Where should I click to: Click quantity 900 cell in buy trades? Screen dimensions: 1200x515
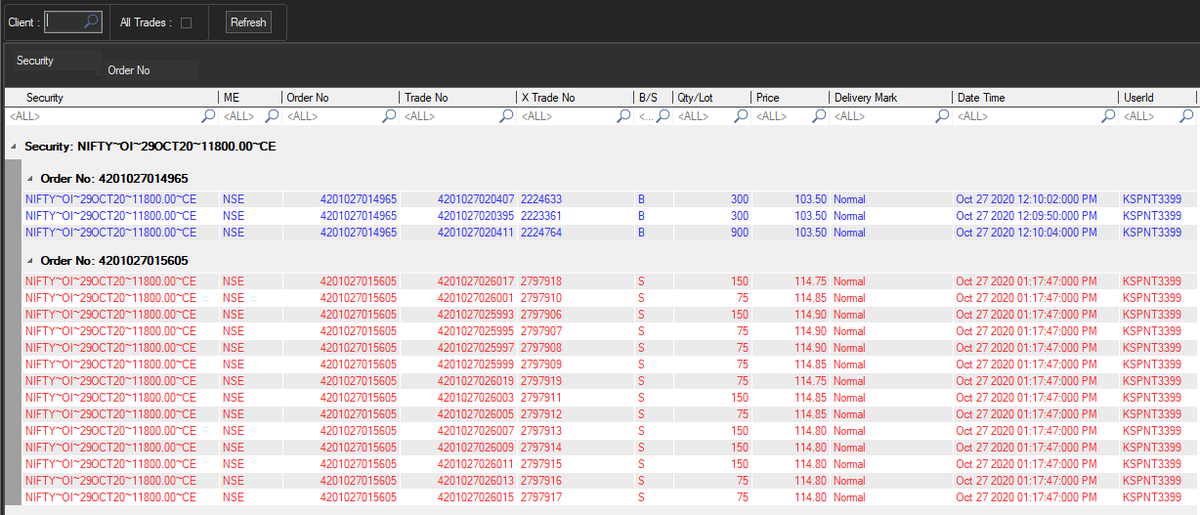pyautogui.click(x=712, y=232)
